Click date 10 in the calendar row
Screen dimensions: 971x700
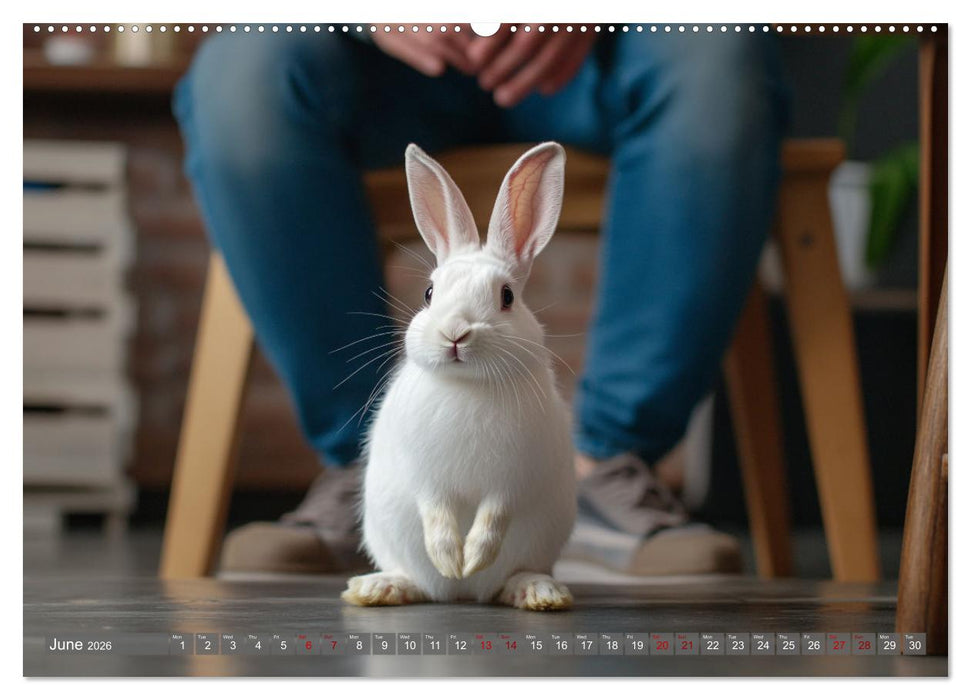pyautogui.click(x=408, y=648)
